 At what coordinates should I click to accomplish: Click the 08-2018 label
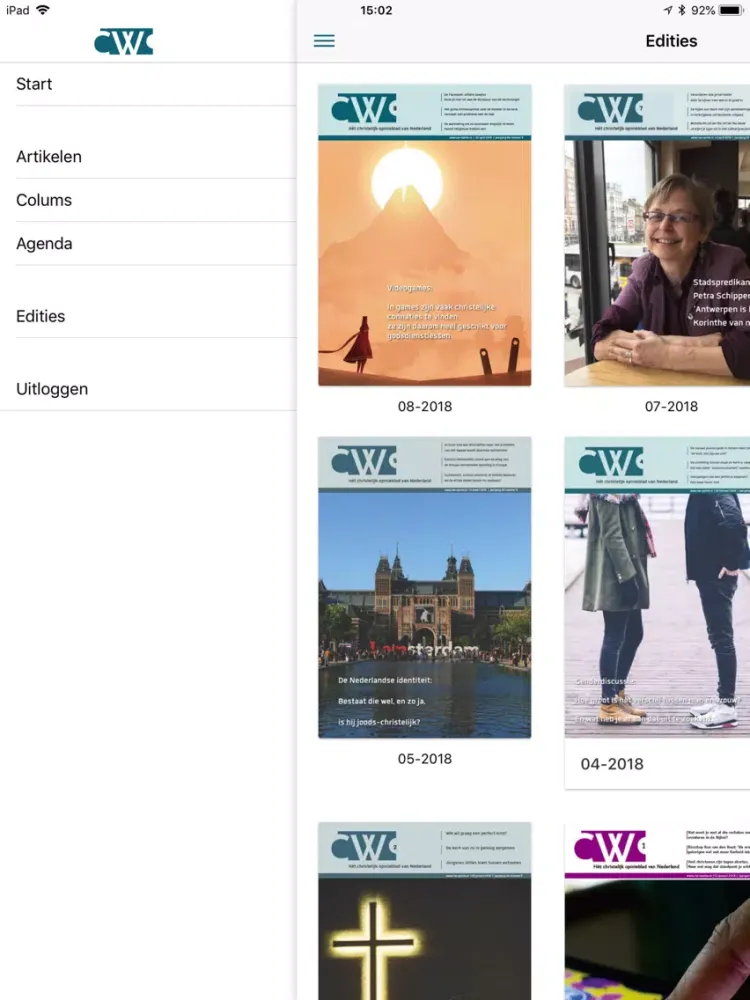(425, 406)
